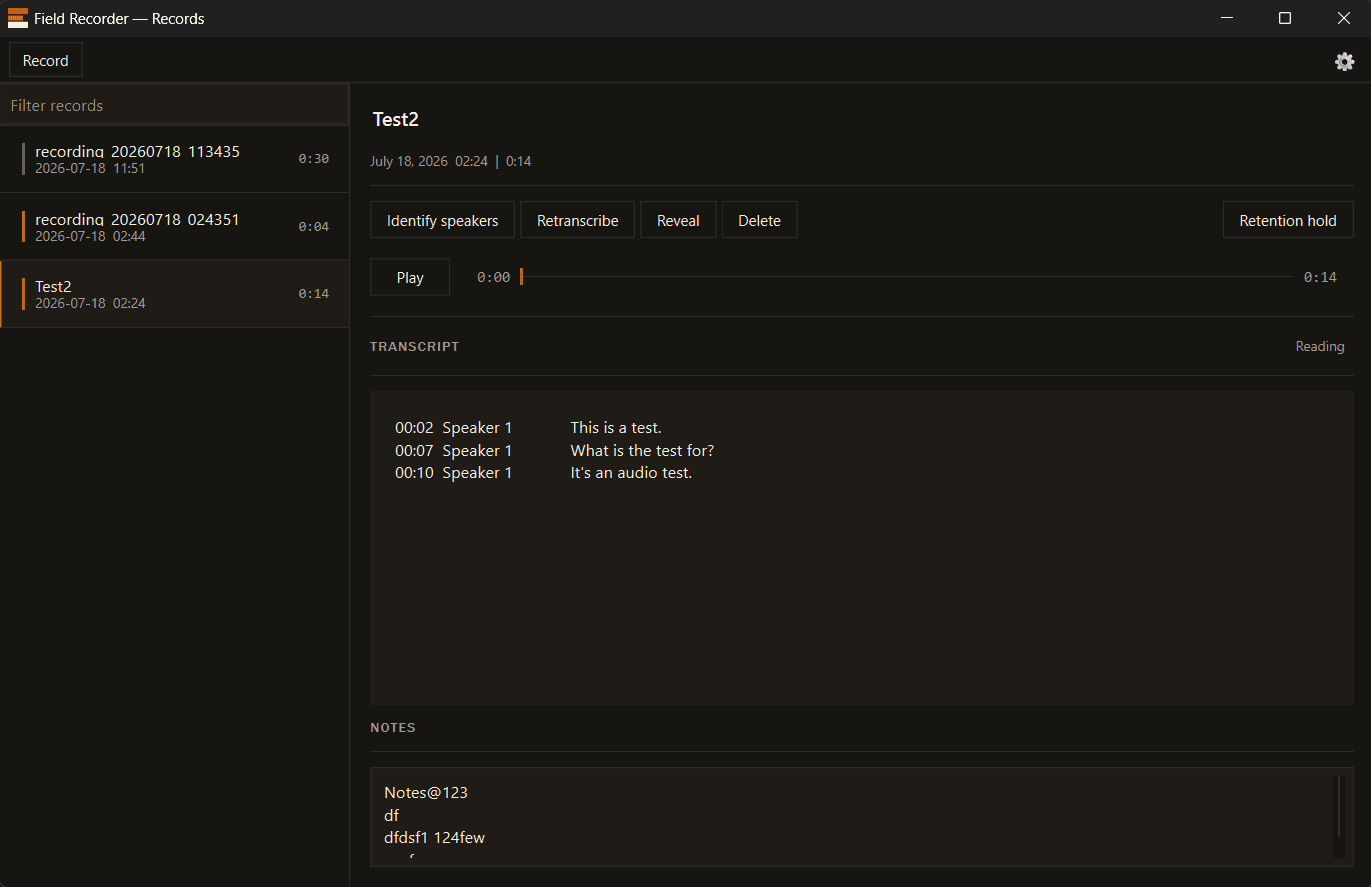Click the Speaker 1 label at 00:07

click(477, 450)
